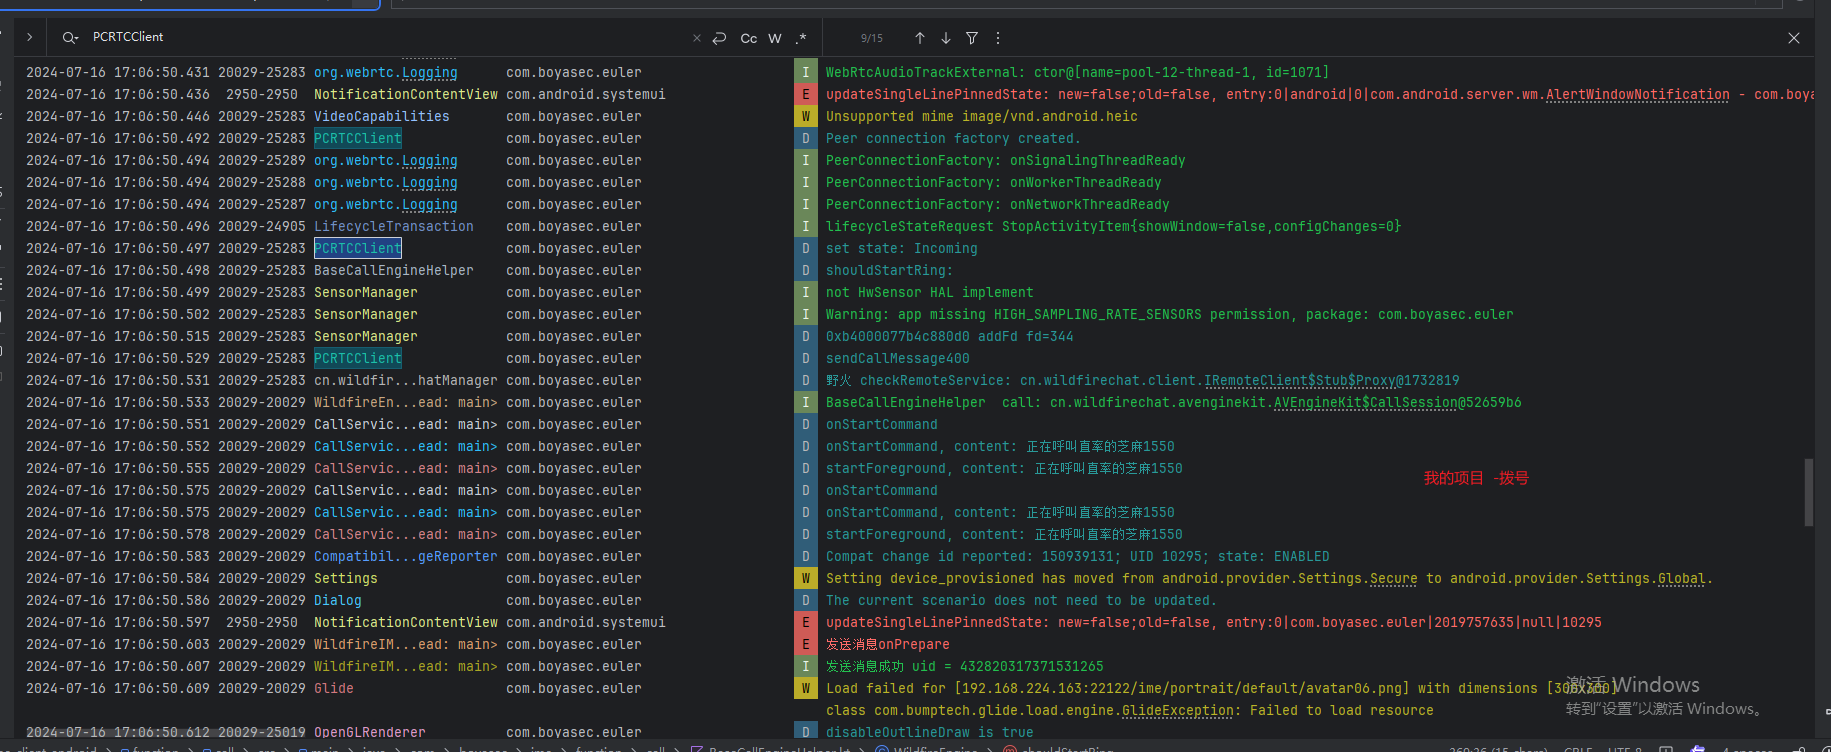Select the LifecycleTransaction tag
Screen dimensions: 1831x752
(394, 226)
